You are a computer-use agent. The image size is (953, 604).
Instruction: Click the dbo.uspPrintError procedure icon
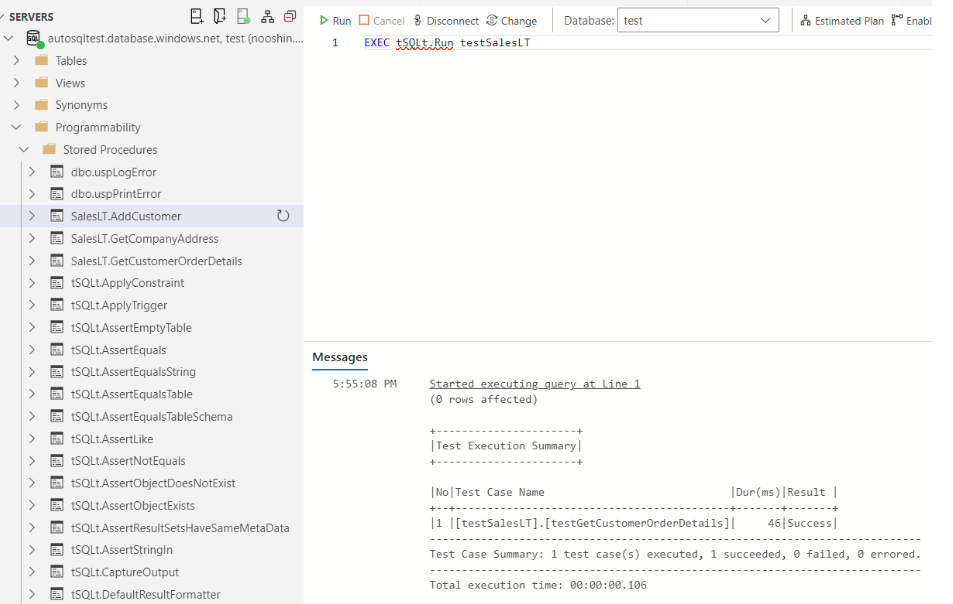[57, 194]
